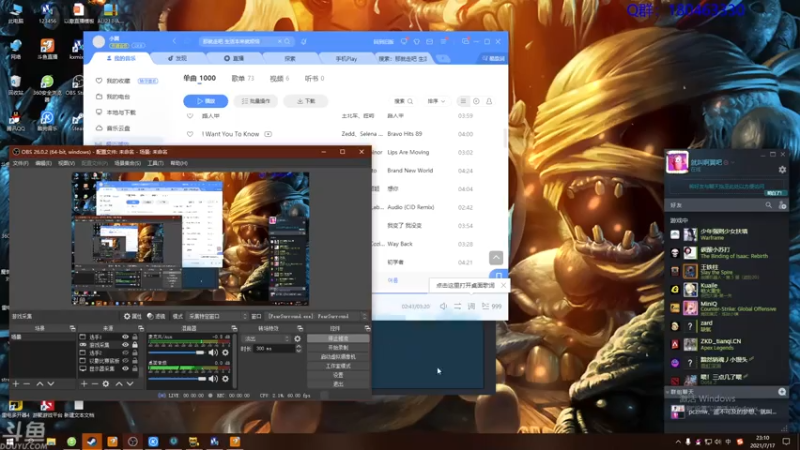The image size is (800, 450).
Task: Click the listen-to-identify song icon
Action: (304, 41)
